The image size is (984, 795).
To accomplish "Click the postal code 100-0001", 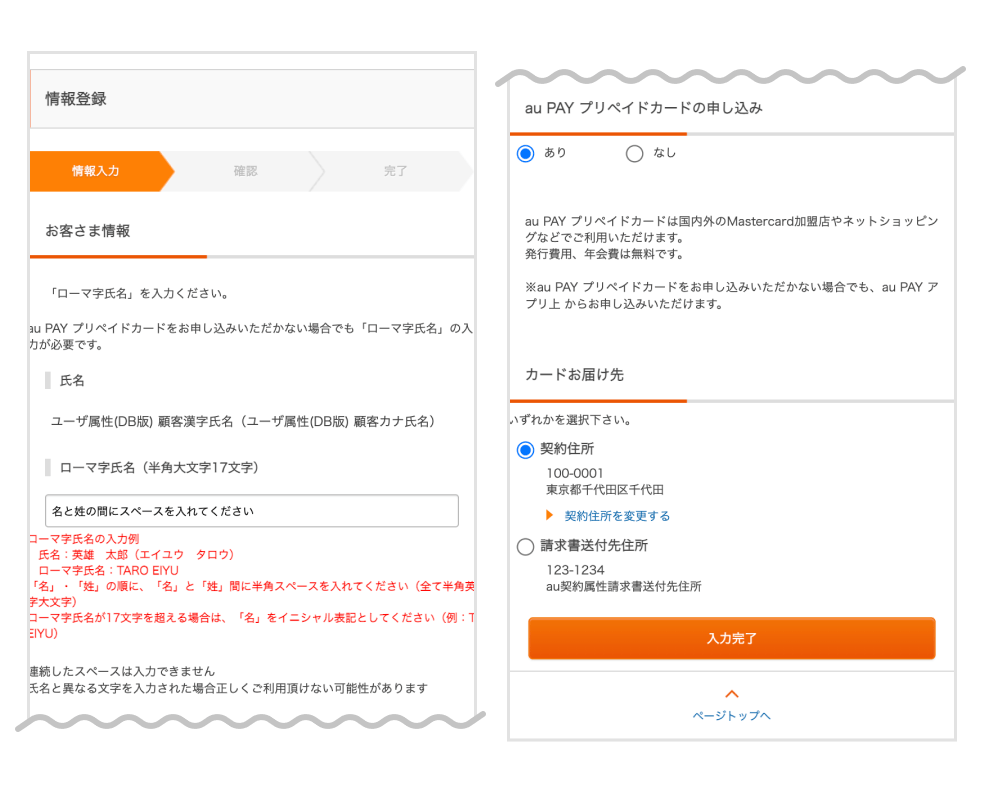I will pos(575,473).
